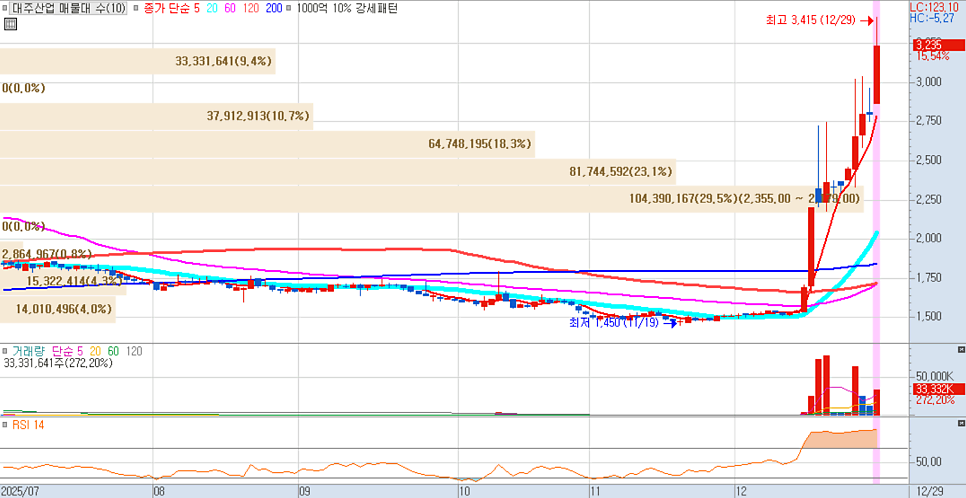Screen dimensions: 966x498
Task: Toggle the 대주산업 매물대 수(10) indicator box
Action: (6, 9)
